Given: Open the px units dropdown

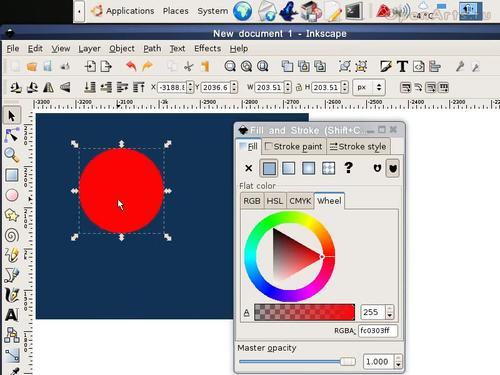Looking at the screenshot, I should (x=369, y=88).
